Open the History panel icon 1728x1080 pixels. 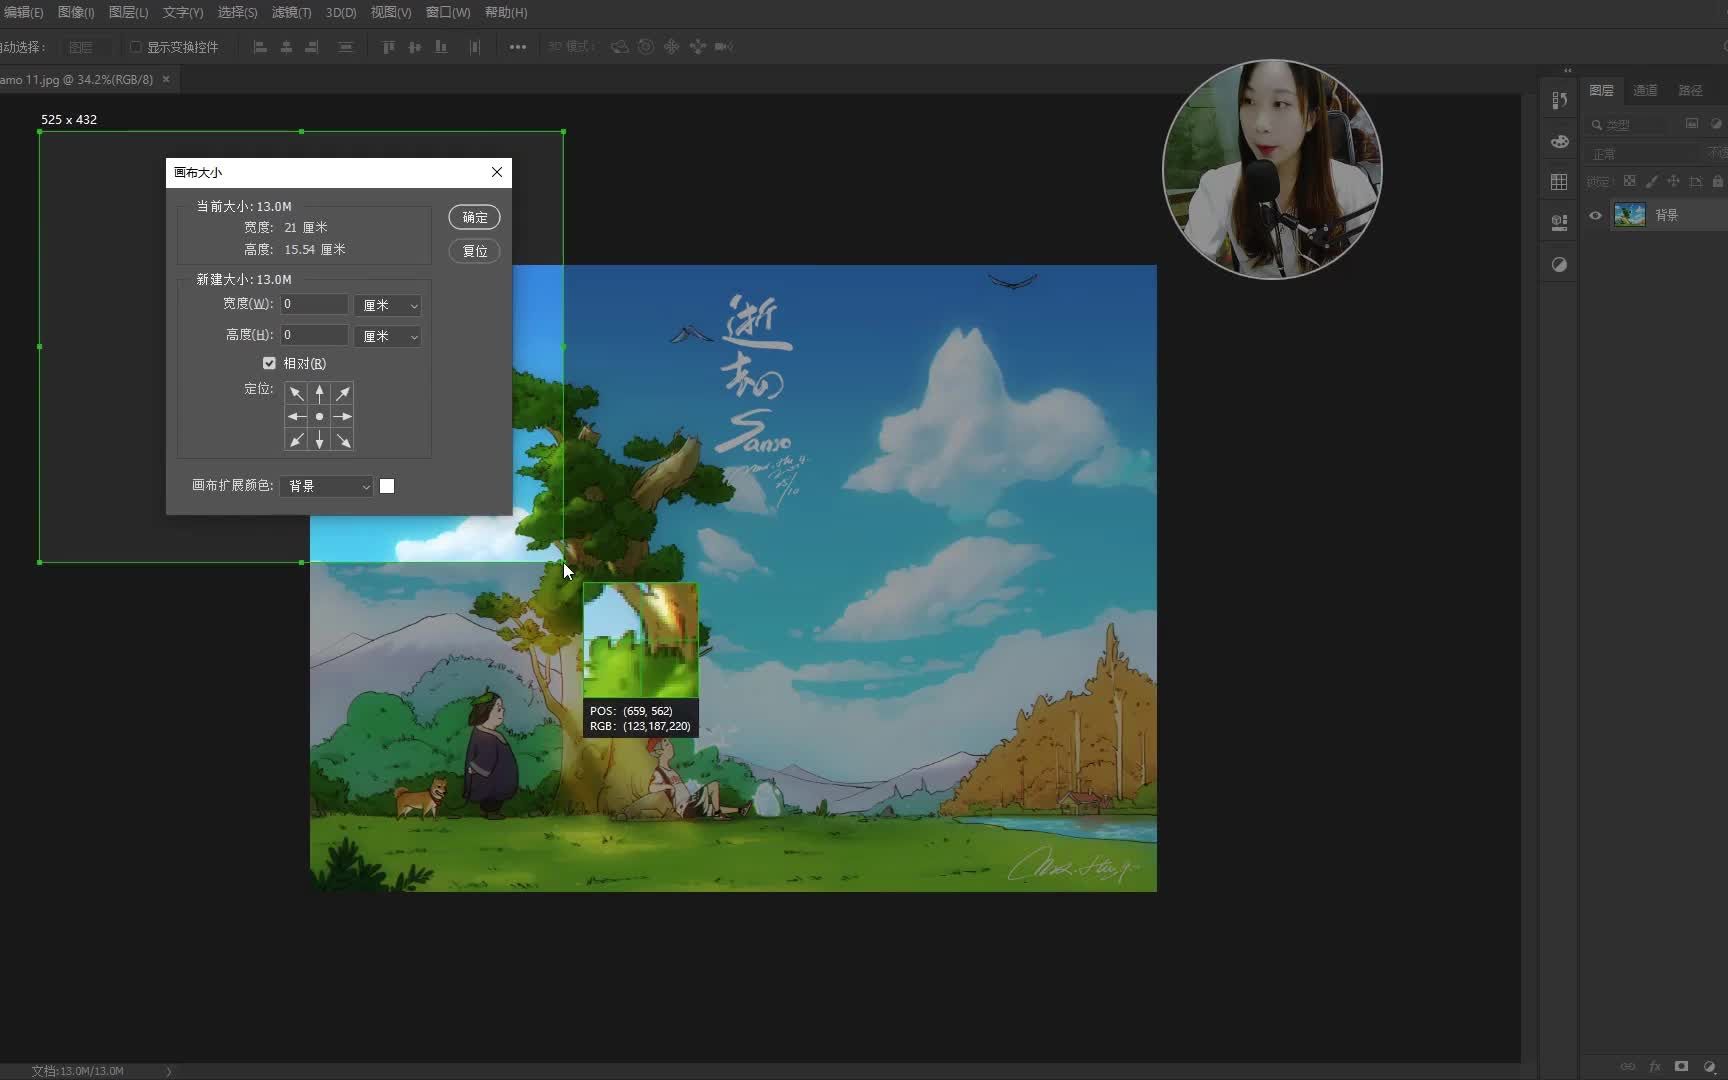[x=1559, y=100]
